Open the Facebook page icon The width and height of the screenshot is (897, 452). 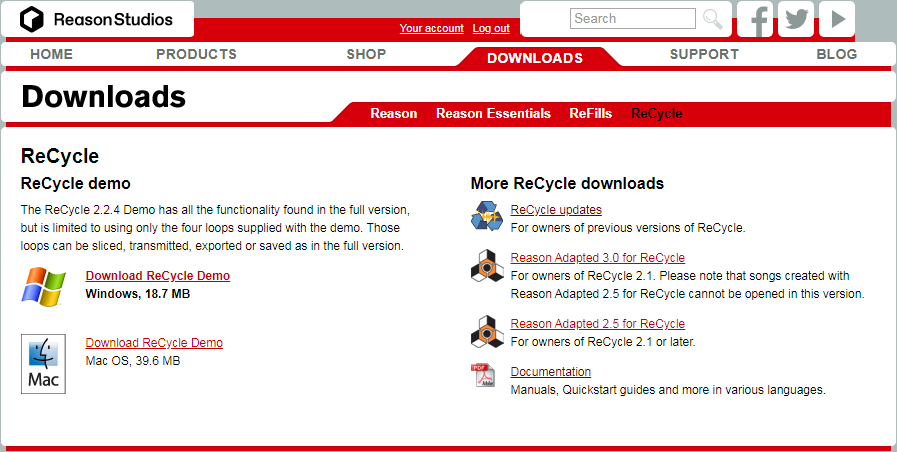[x=755, y=19]
